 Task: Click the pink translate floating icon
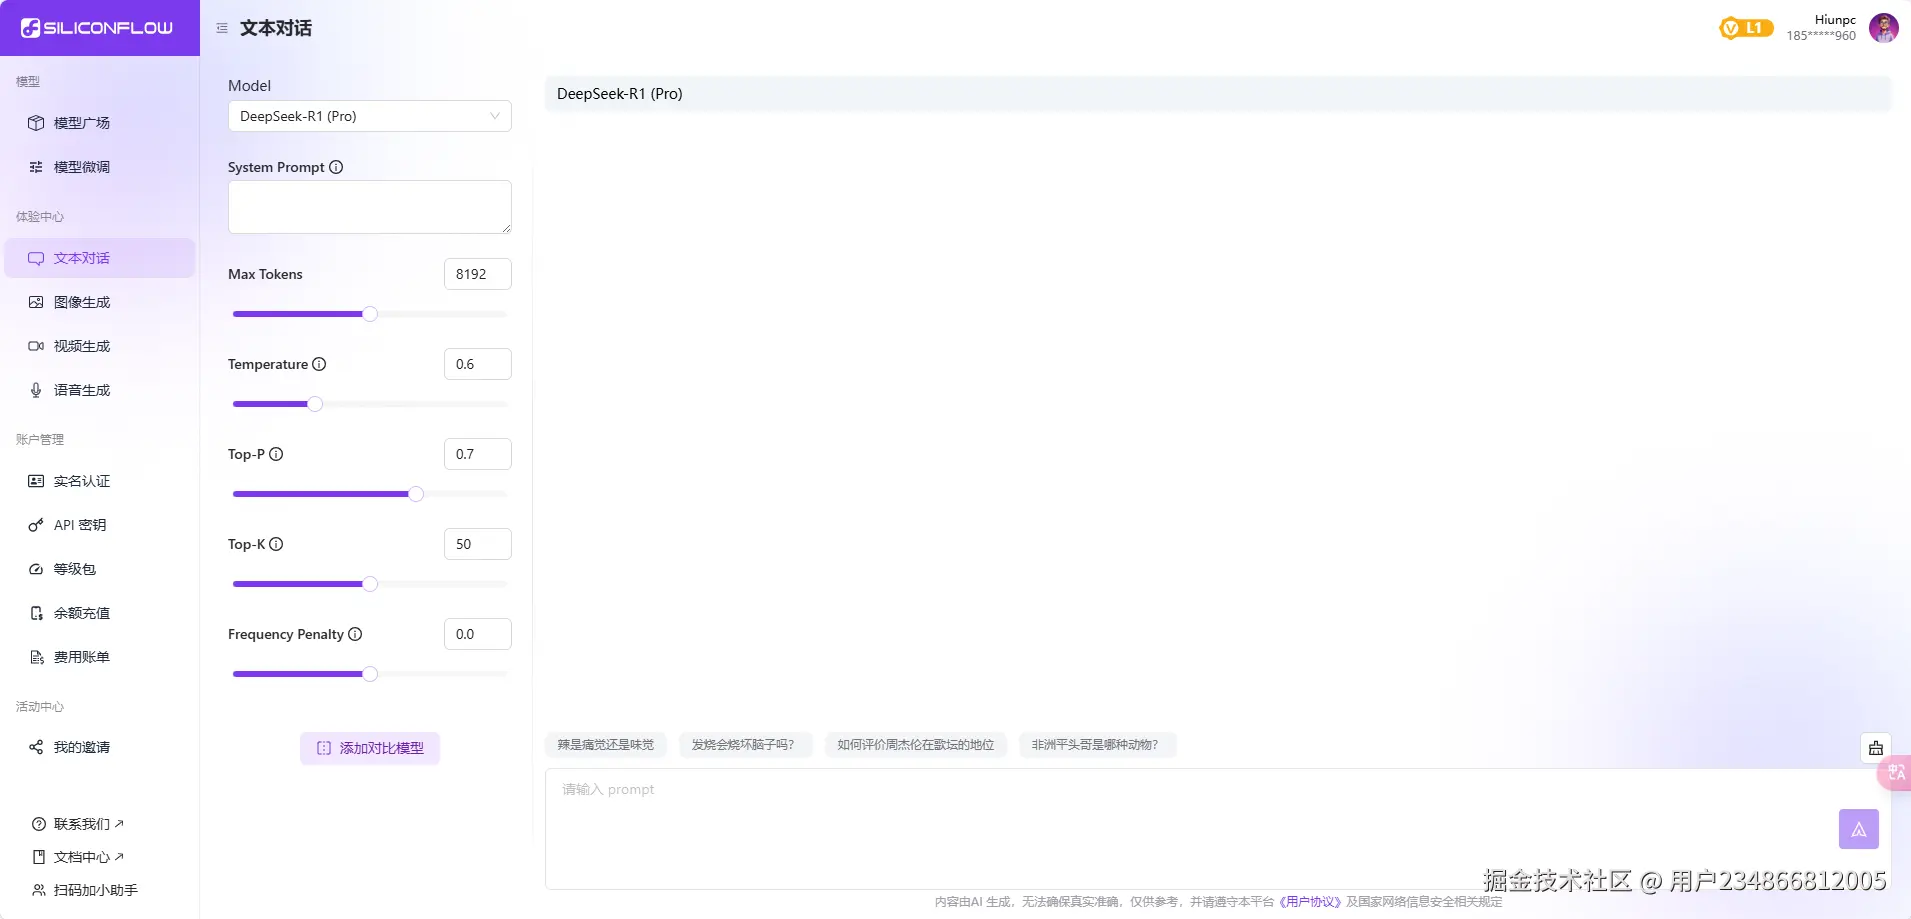click(1896, 772)
